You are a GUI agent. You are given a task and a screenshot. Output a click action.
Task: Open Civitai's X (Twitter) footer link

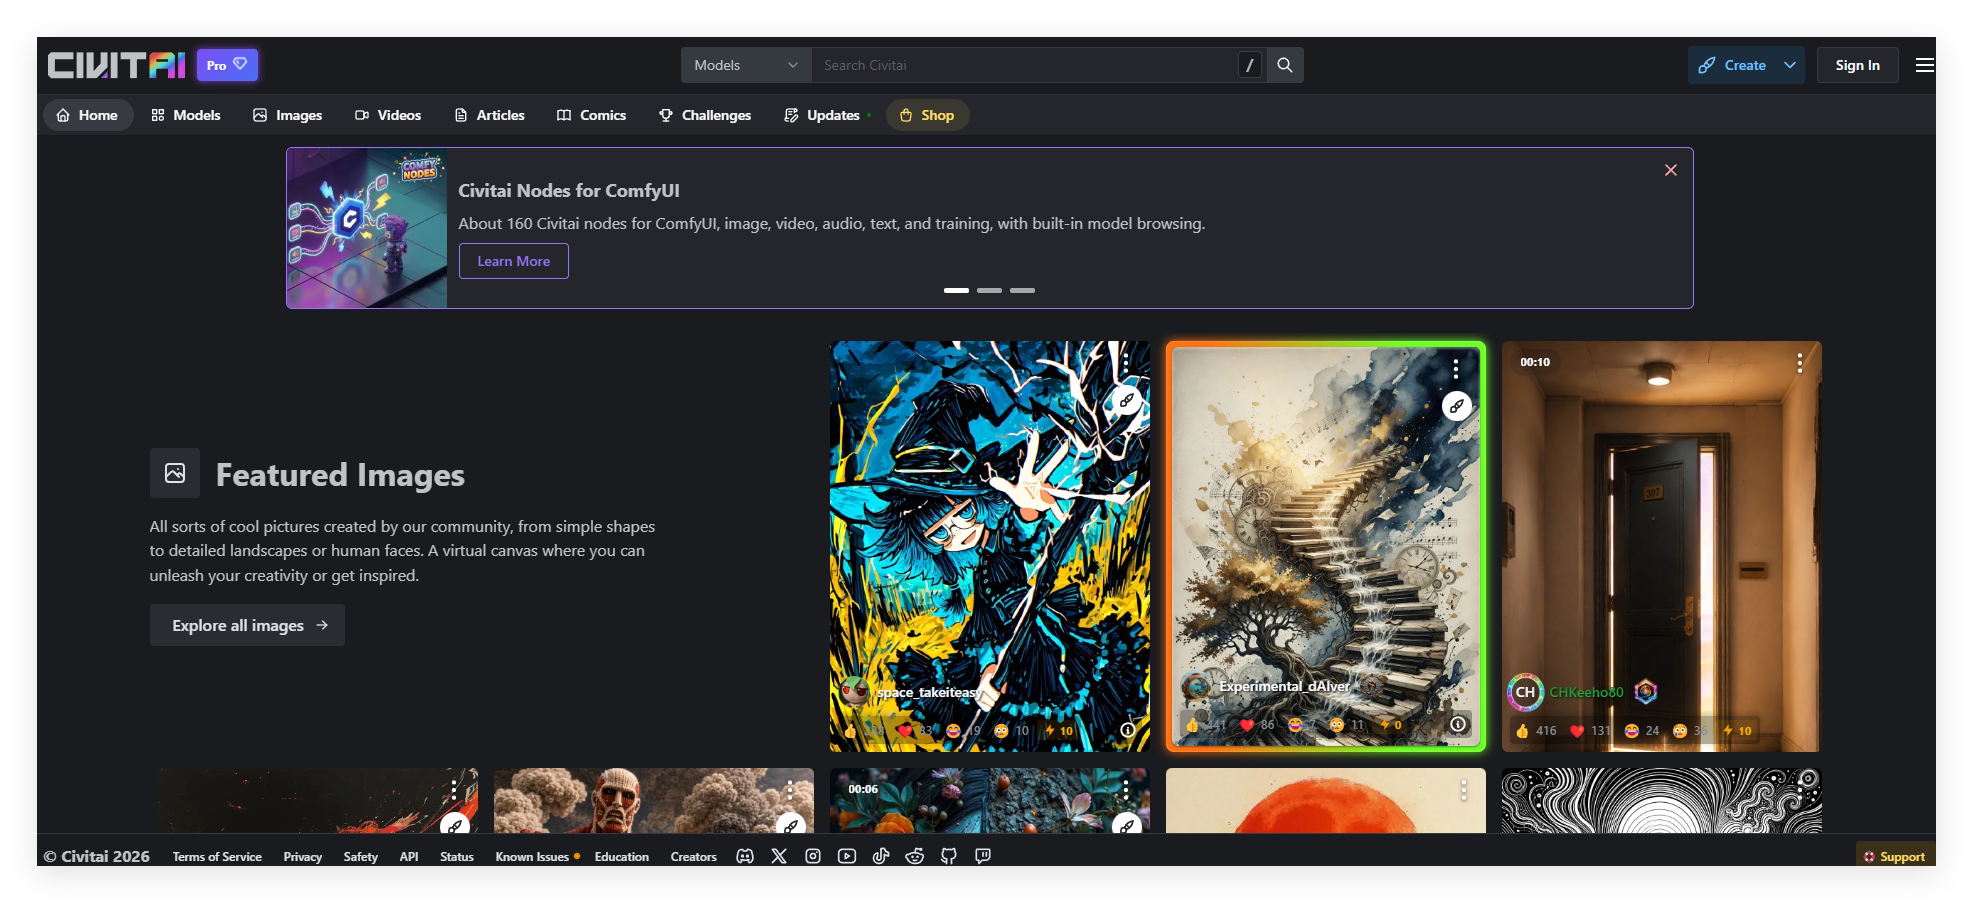(779, 856)
